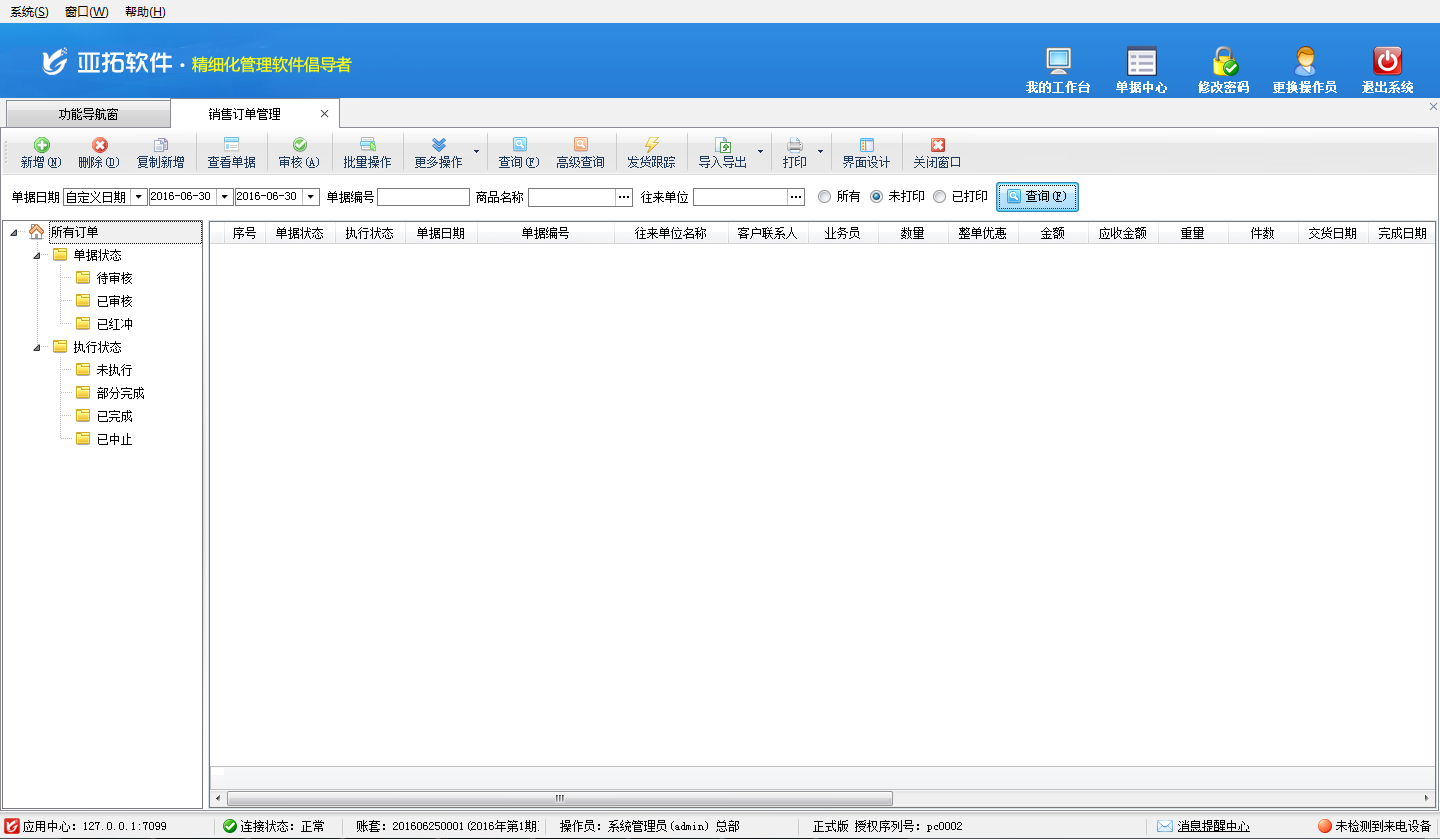Switch to the 功能导航窗 tab
This screenshot has height=839, width=1440.
(88, 114)
